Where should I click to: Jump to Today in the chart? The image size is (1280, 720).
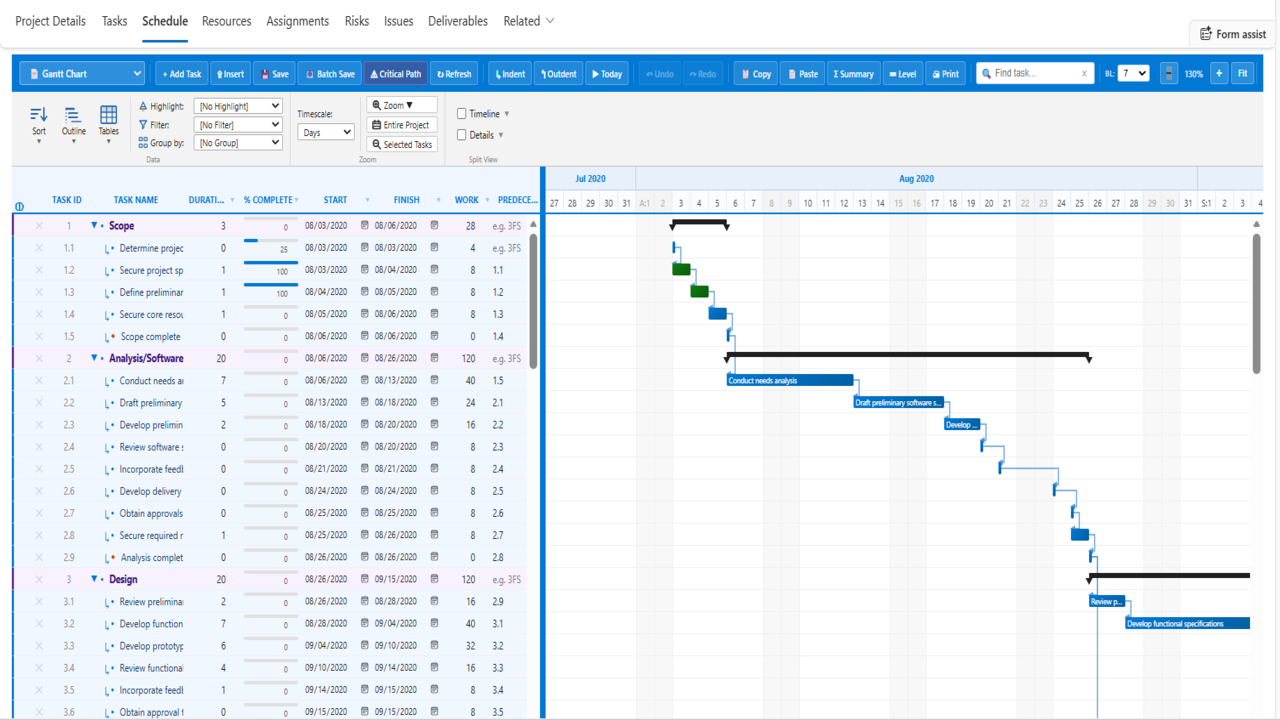click(x=606, y=74)
